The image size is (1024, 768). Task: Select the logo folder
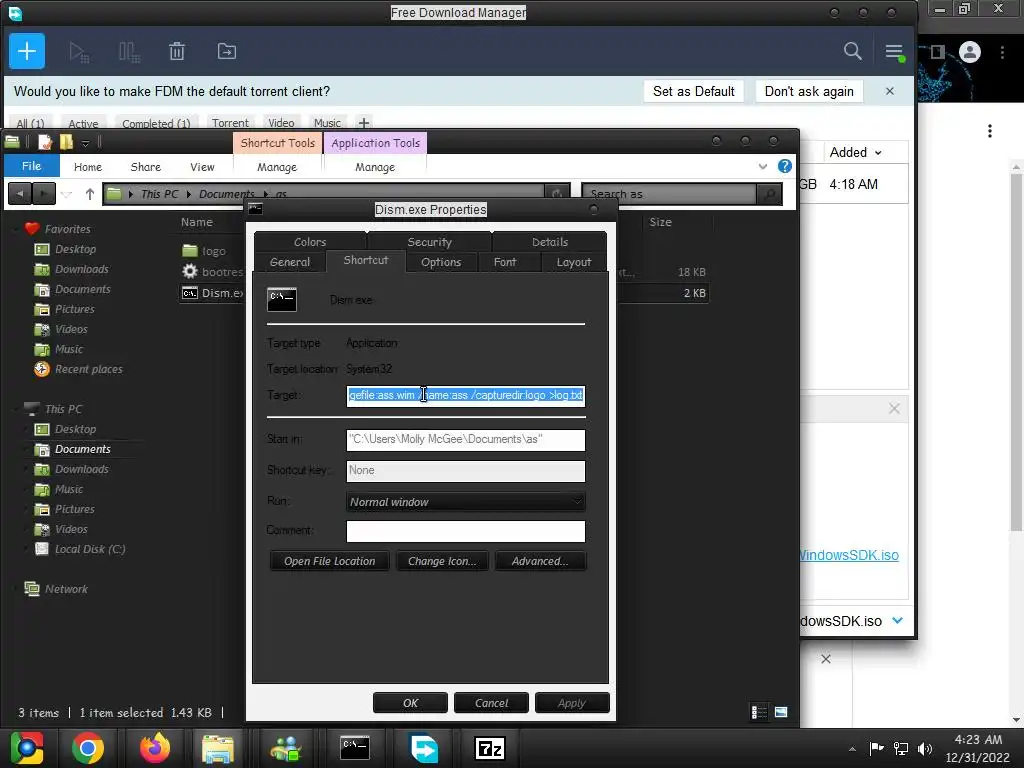pos(213,251)
